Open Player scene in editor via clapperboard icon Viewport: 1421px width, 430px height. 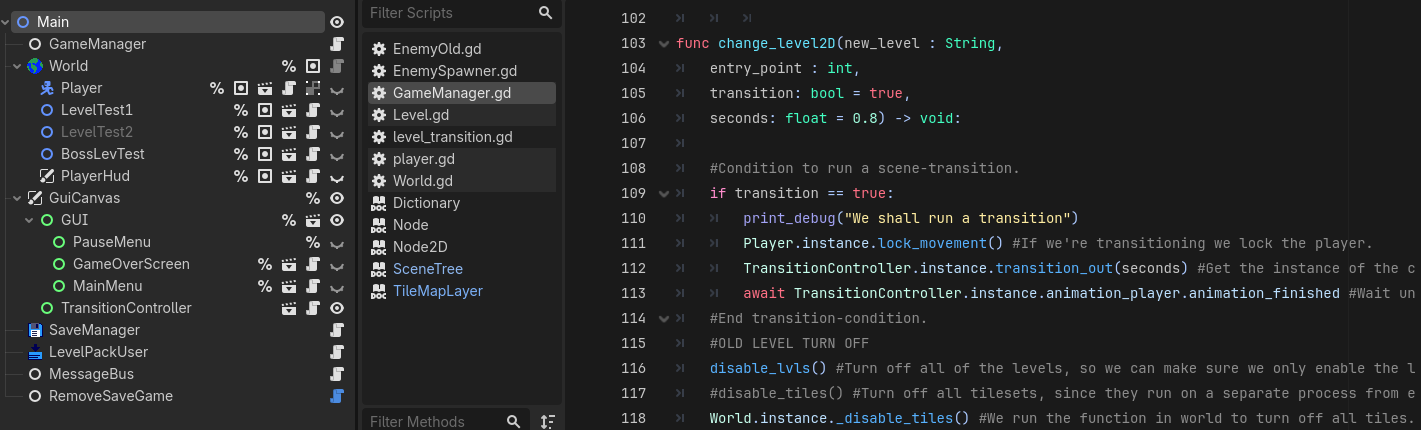click(x=265, y=88)
